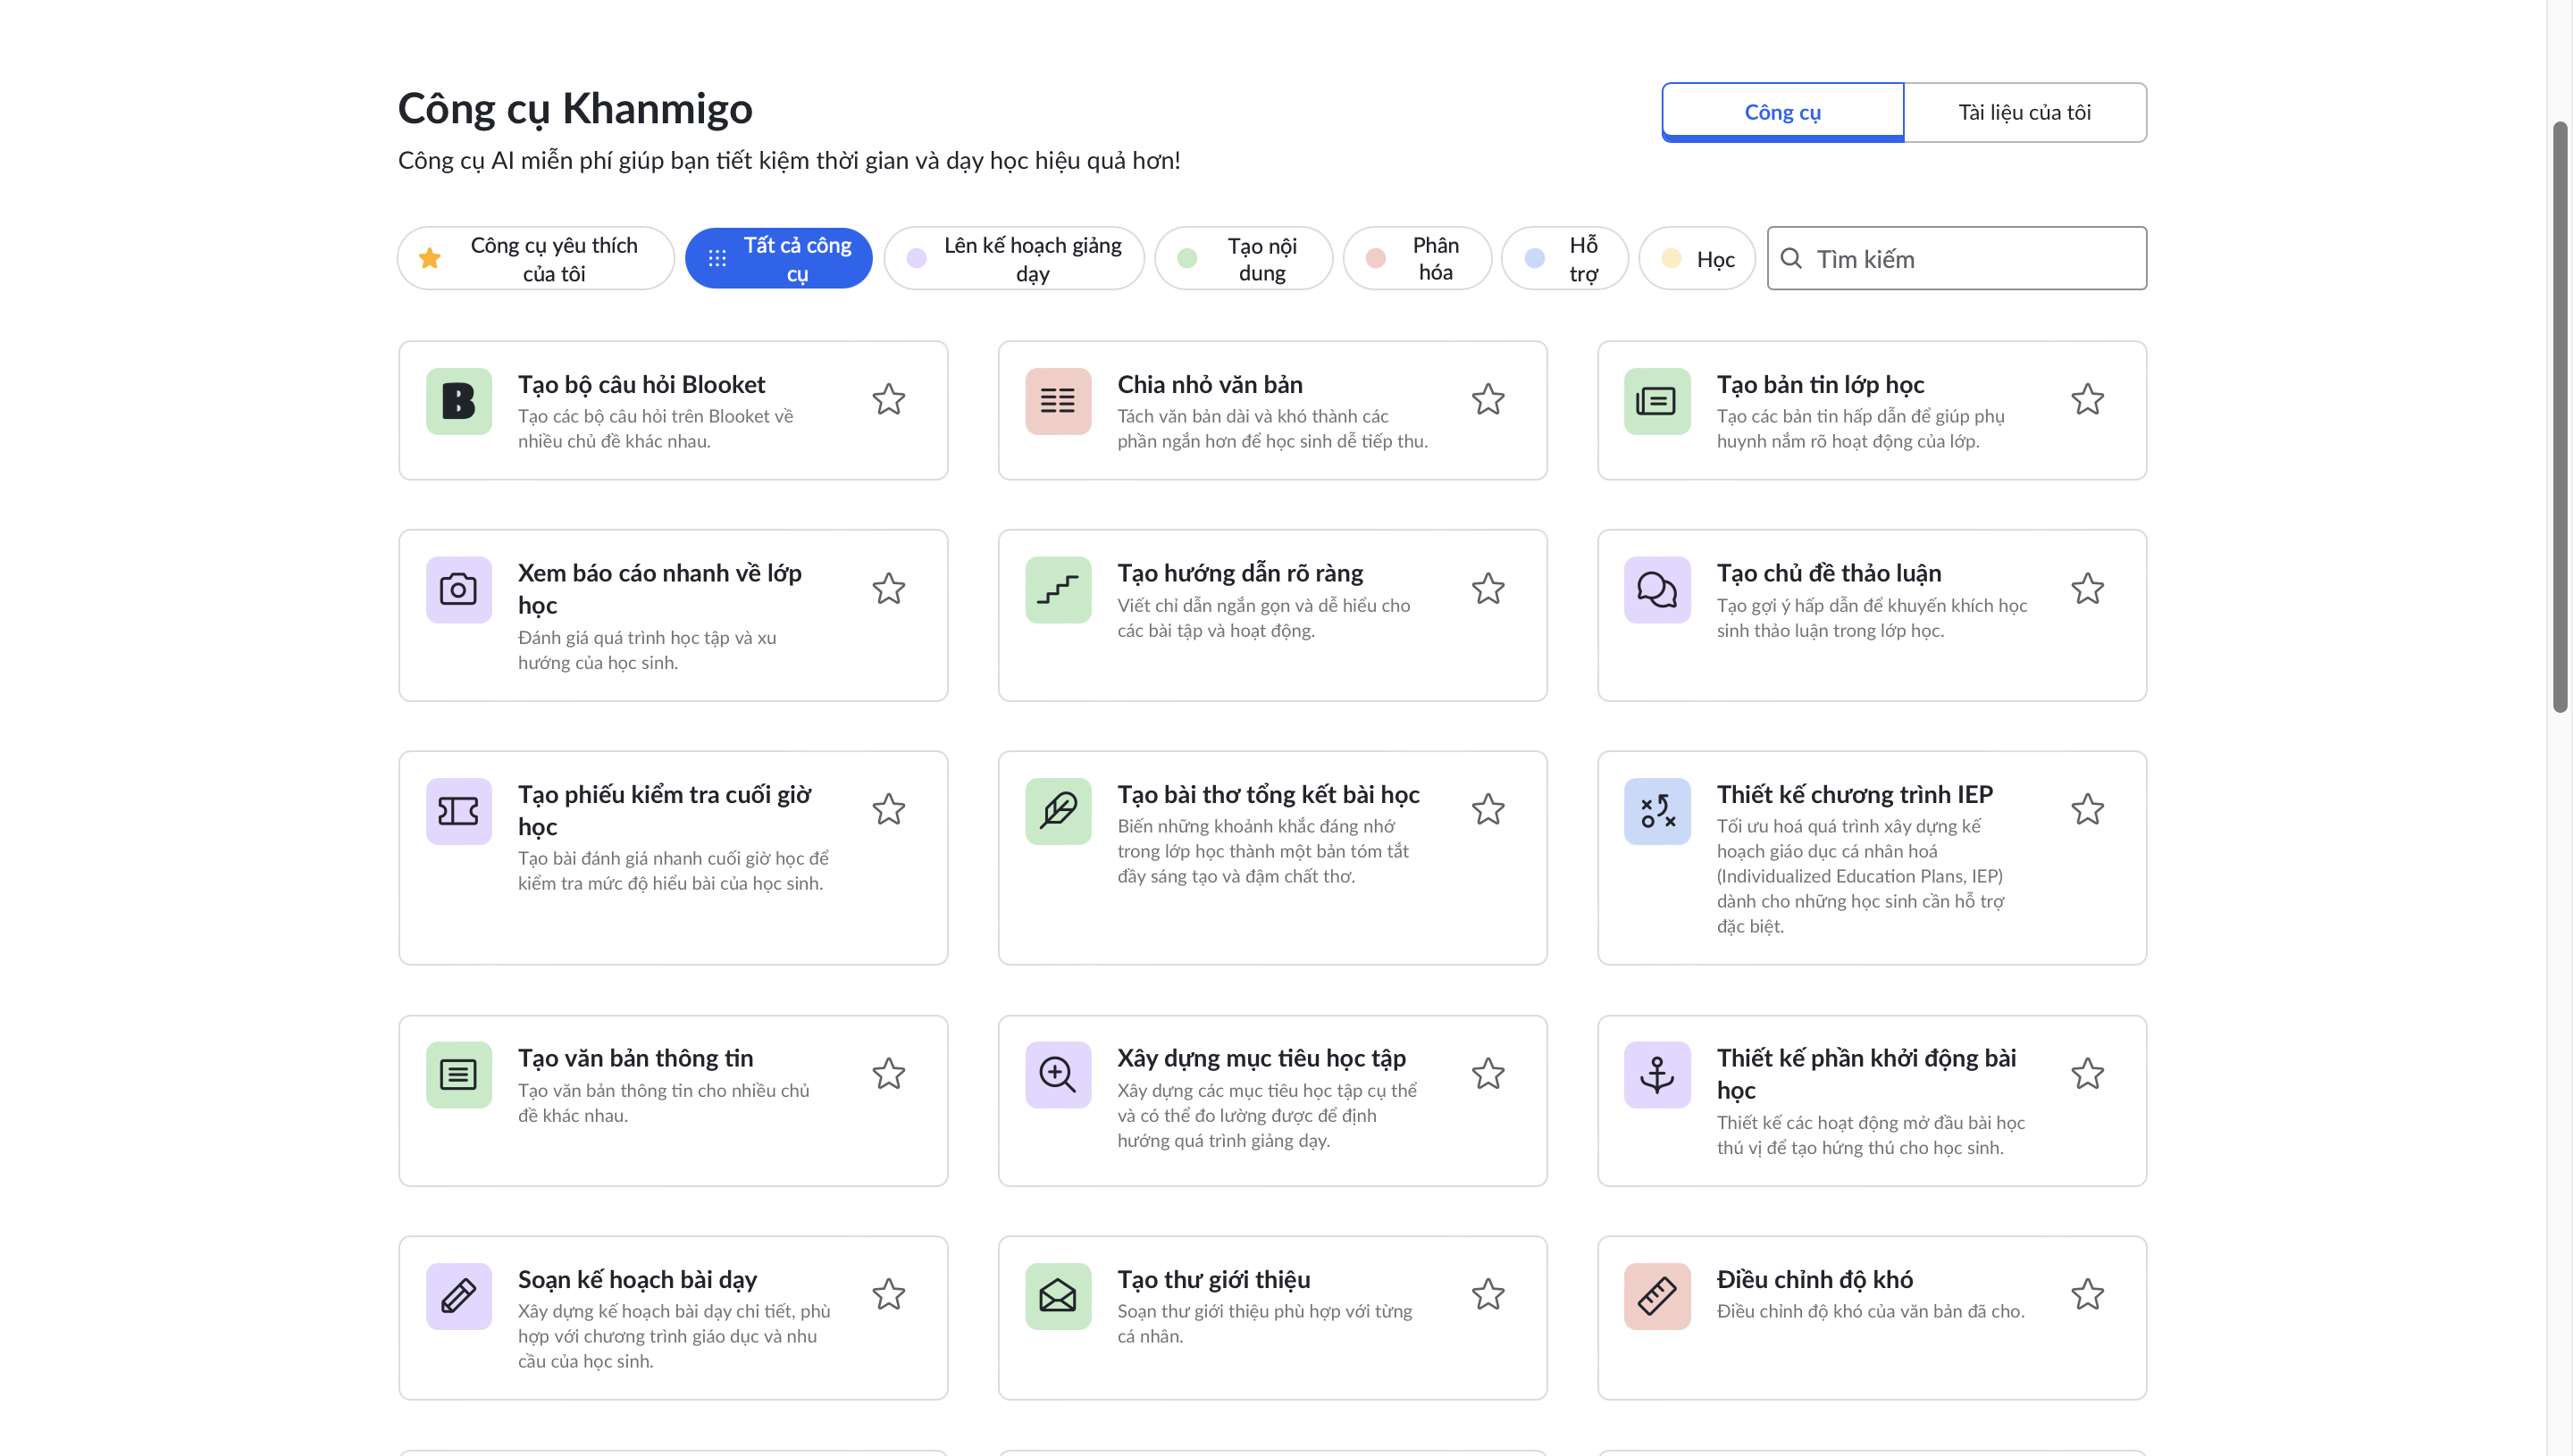Viewport: 2573px width, 1456px height.
Task: Click the Chia nhỏ văn bản text icon
Action: [1057, 401]
